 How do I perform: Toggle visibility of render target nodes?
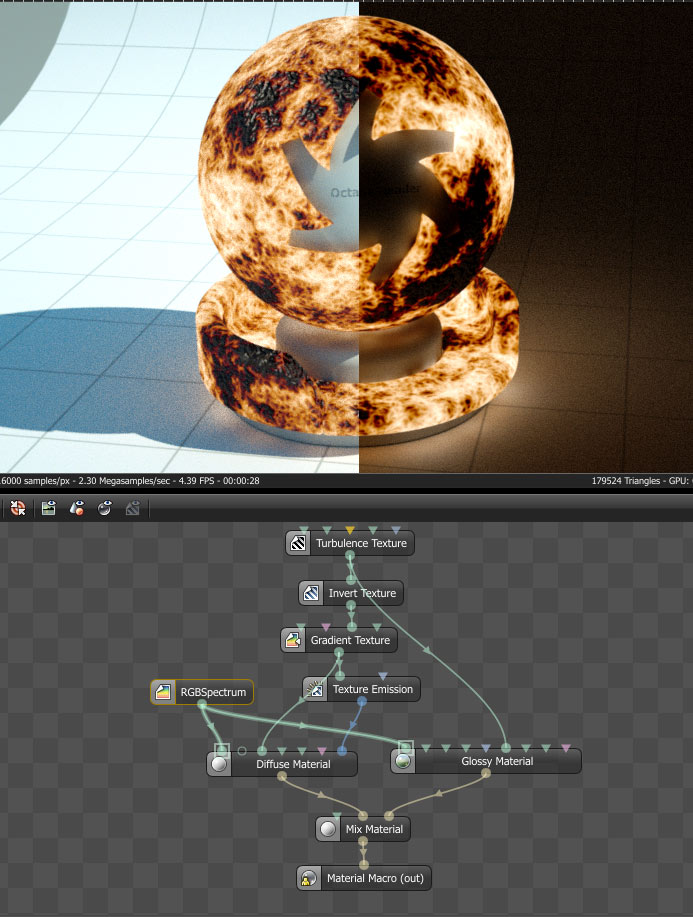[x=49, y=508]
